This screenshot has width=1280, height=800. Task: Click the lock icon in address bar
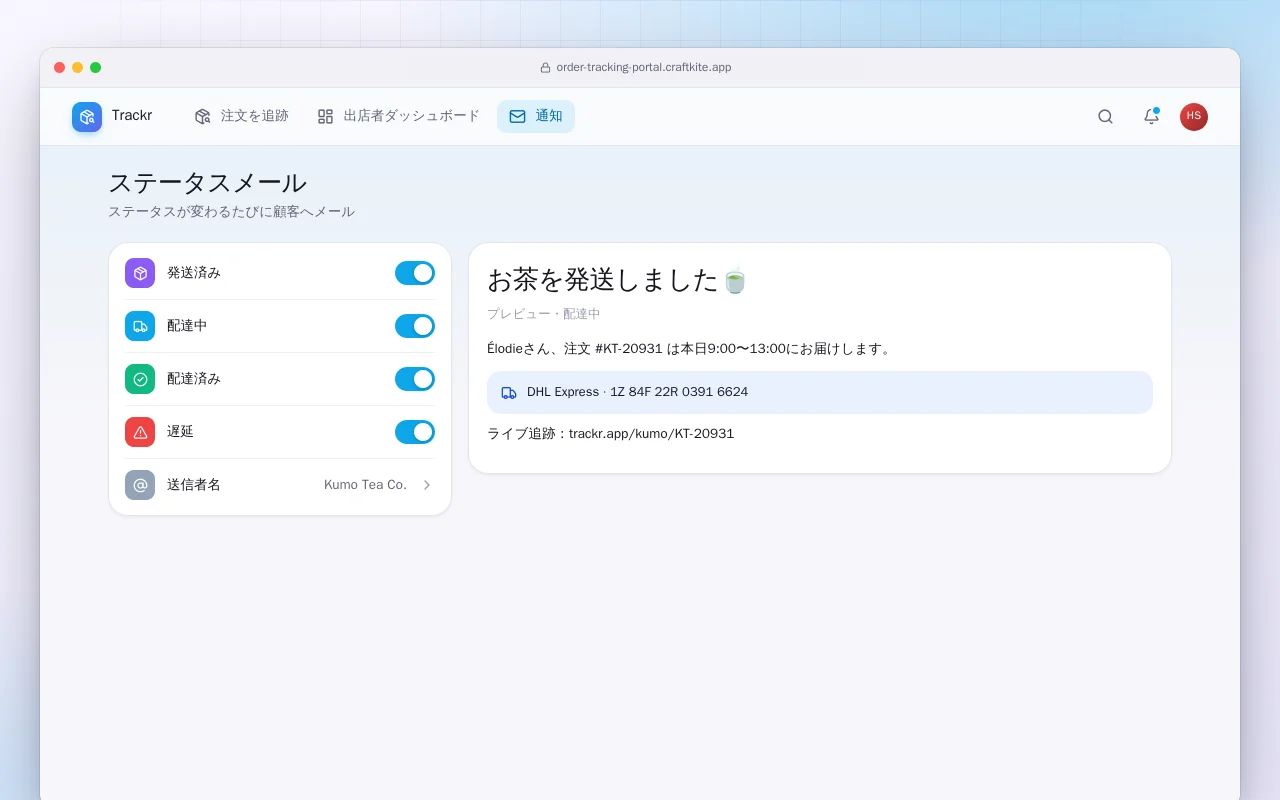click(x=545, y=68)
